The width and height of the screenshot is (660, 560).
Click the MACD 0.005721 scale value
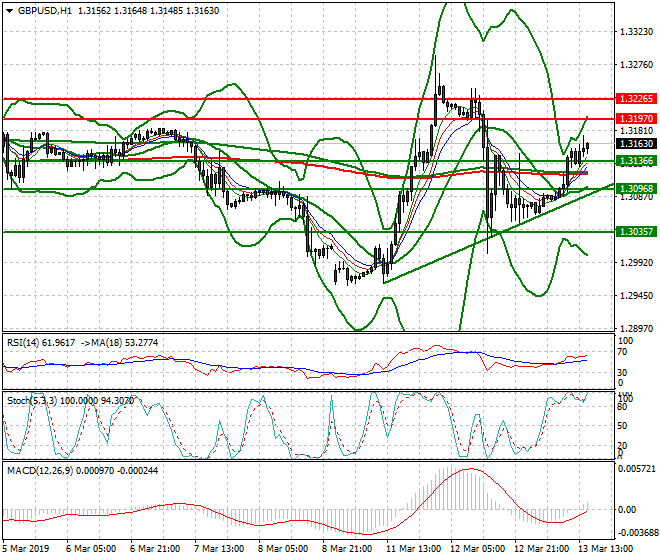[637, 469]
